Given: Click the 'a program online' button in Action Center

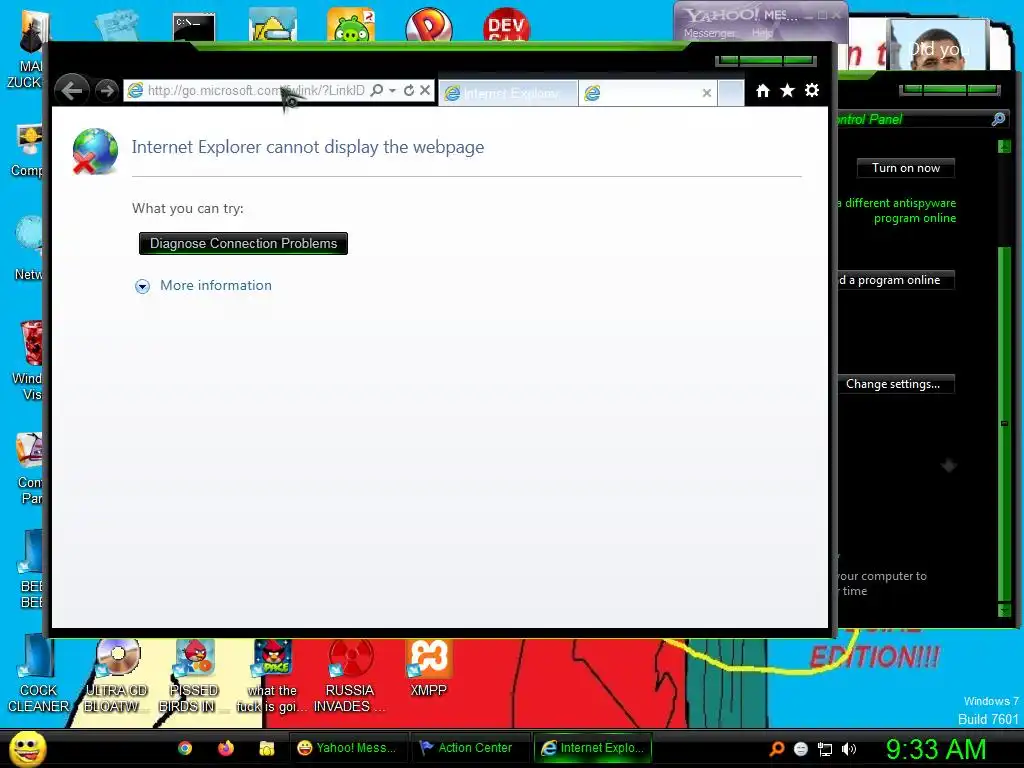Looking at the screenshot, I should click(893, 280).
